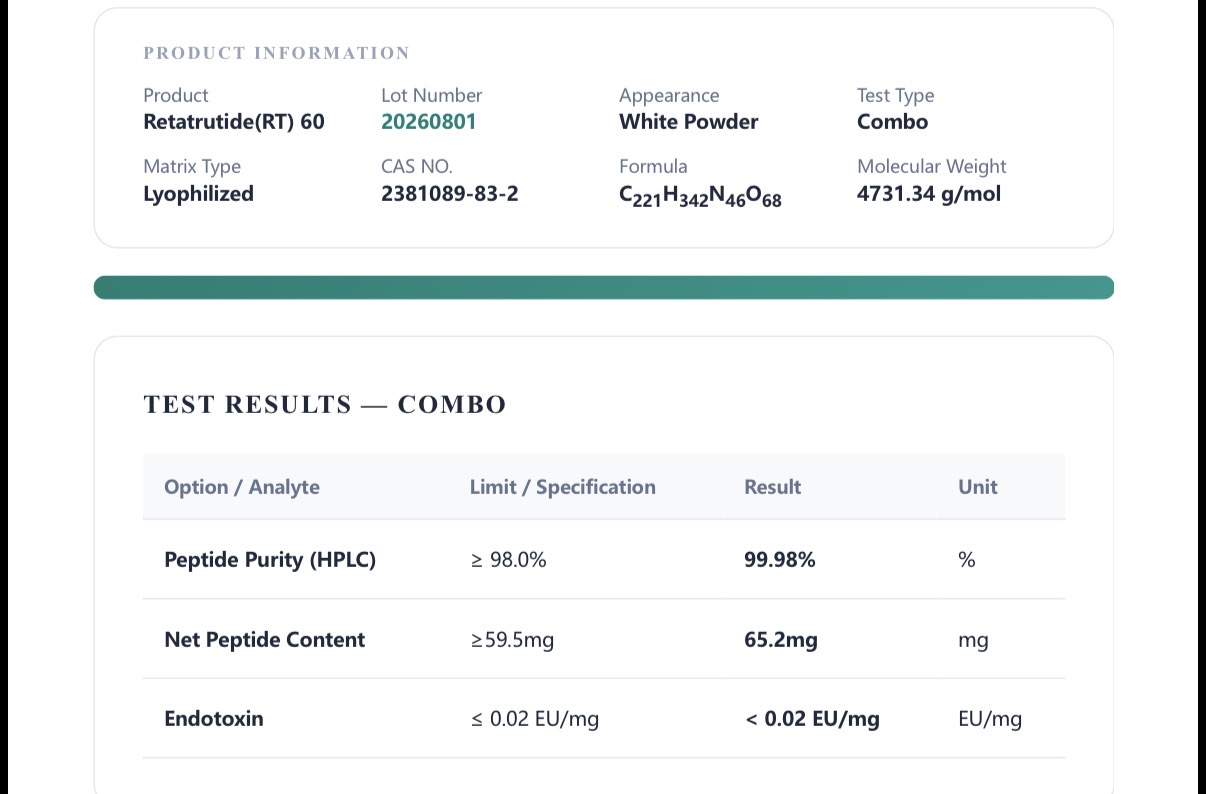Click the Test Results — Combo heading
This screenshot has width=1206, height=794.
pyautogui.click(x=325, y=405)
